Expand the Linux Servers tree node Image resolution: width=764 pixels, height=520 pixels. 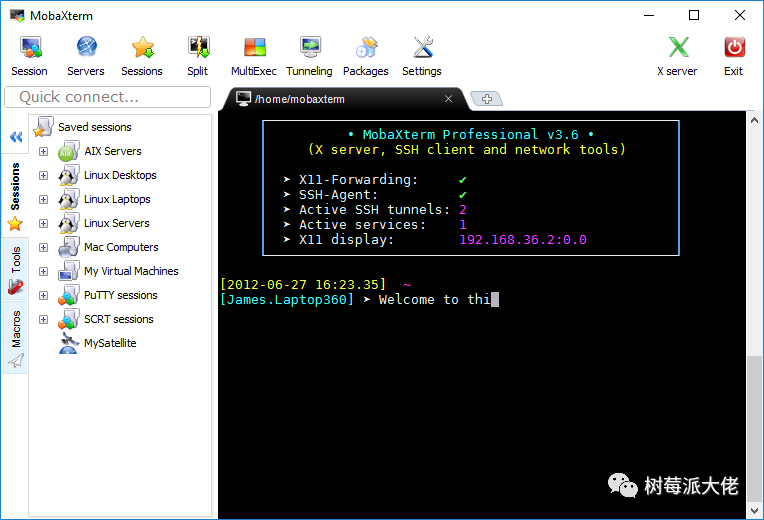click(x=43, y=223)
